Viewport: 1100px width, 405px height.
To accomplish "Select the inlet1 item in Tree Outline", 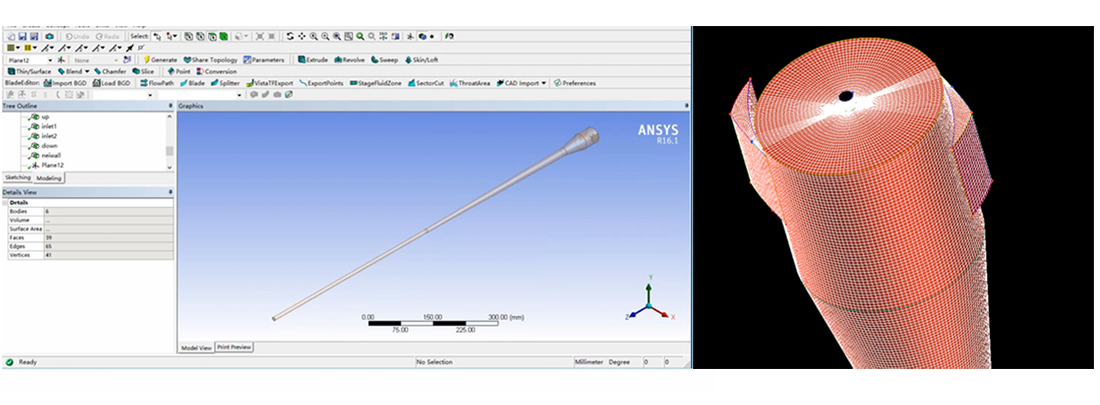I will pos(47,127).
